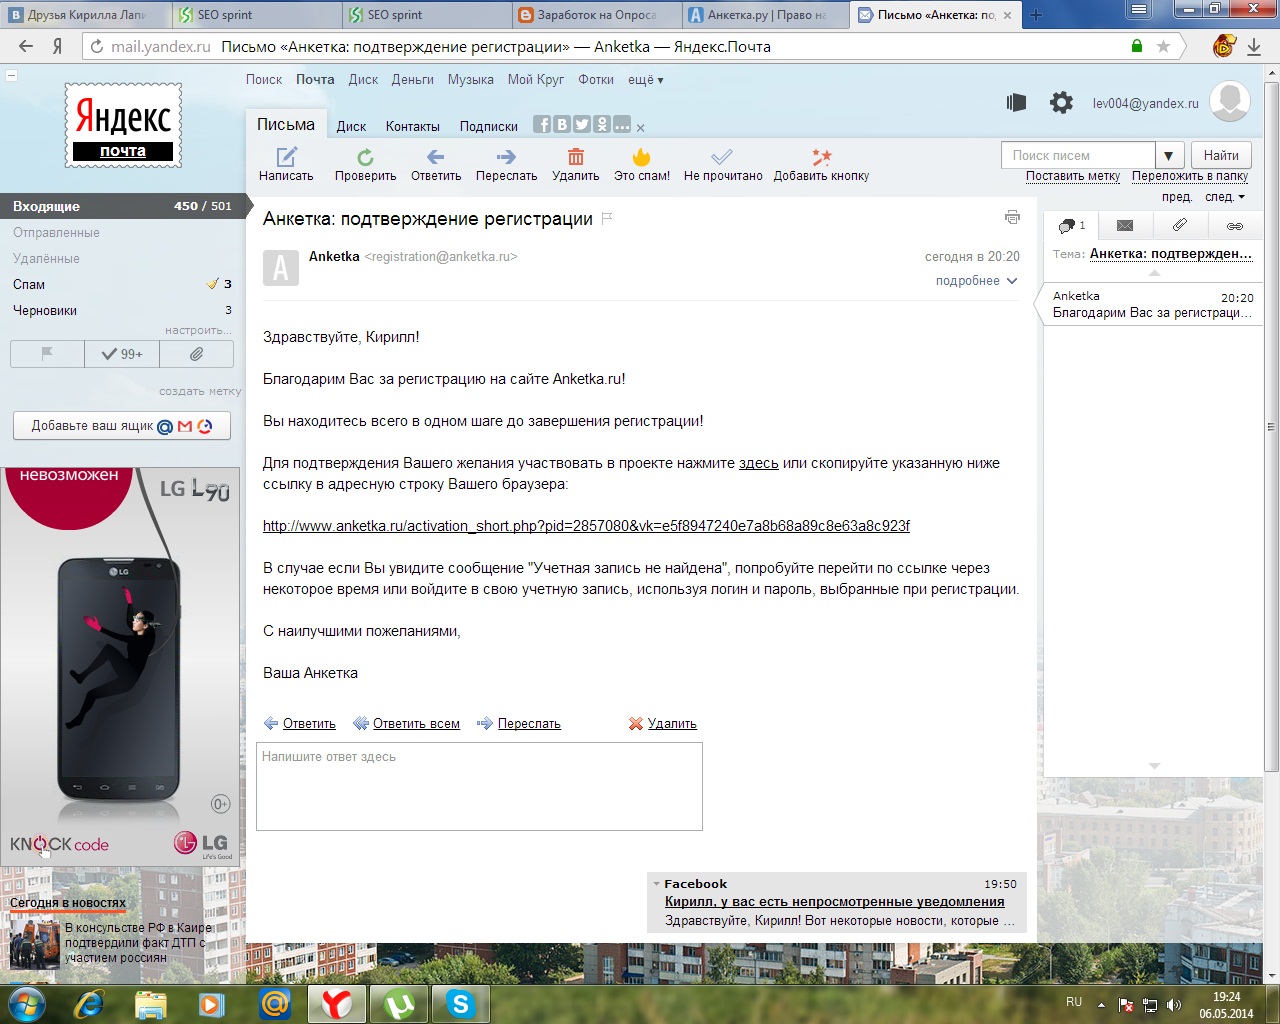Close the social icons panel

coord(640,128)
